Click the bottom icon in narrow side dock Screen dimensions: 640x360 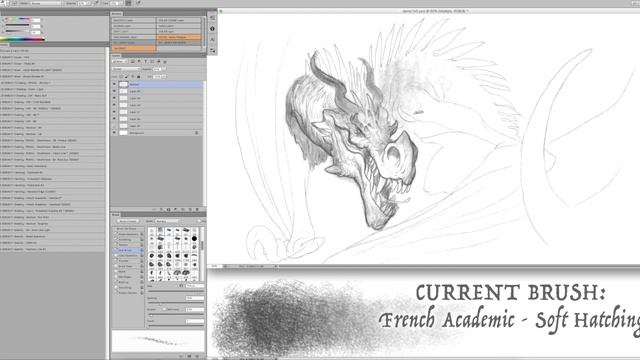click(x=212, y=50)
